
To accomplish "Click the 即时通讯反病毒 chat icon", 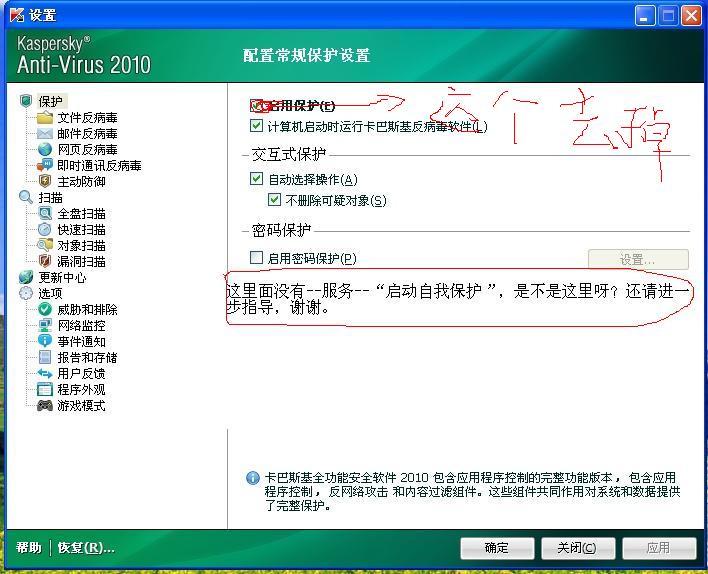I will coord(45,165).
